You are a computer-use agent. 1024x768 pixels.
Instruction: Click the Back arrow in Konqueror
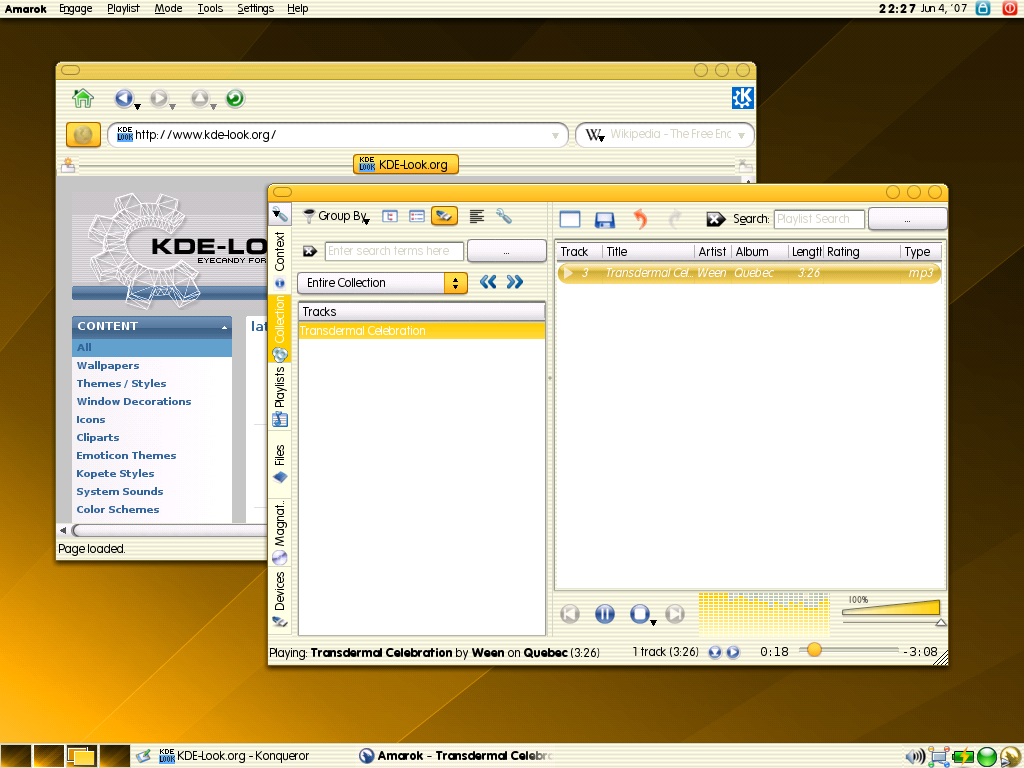point(123,98)
